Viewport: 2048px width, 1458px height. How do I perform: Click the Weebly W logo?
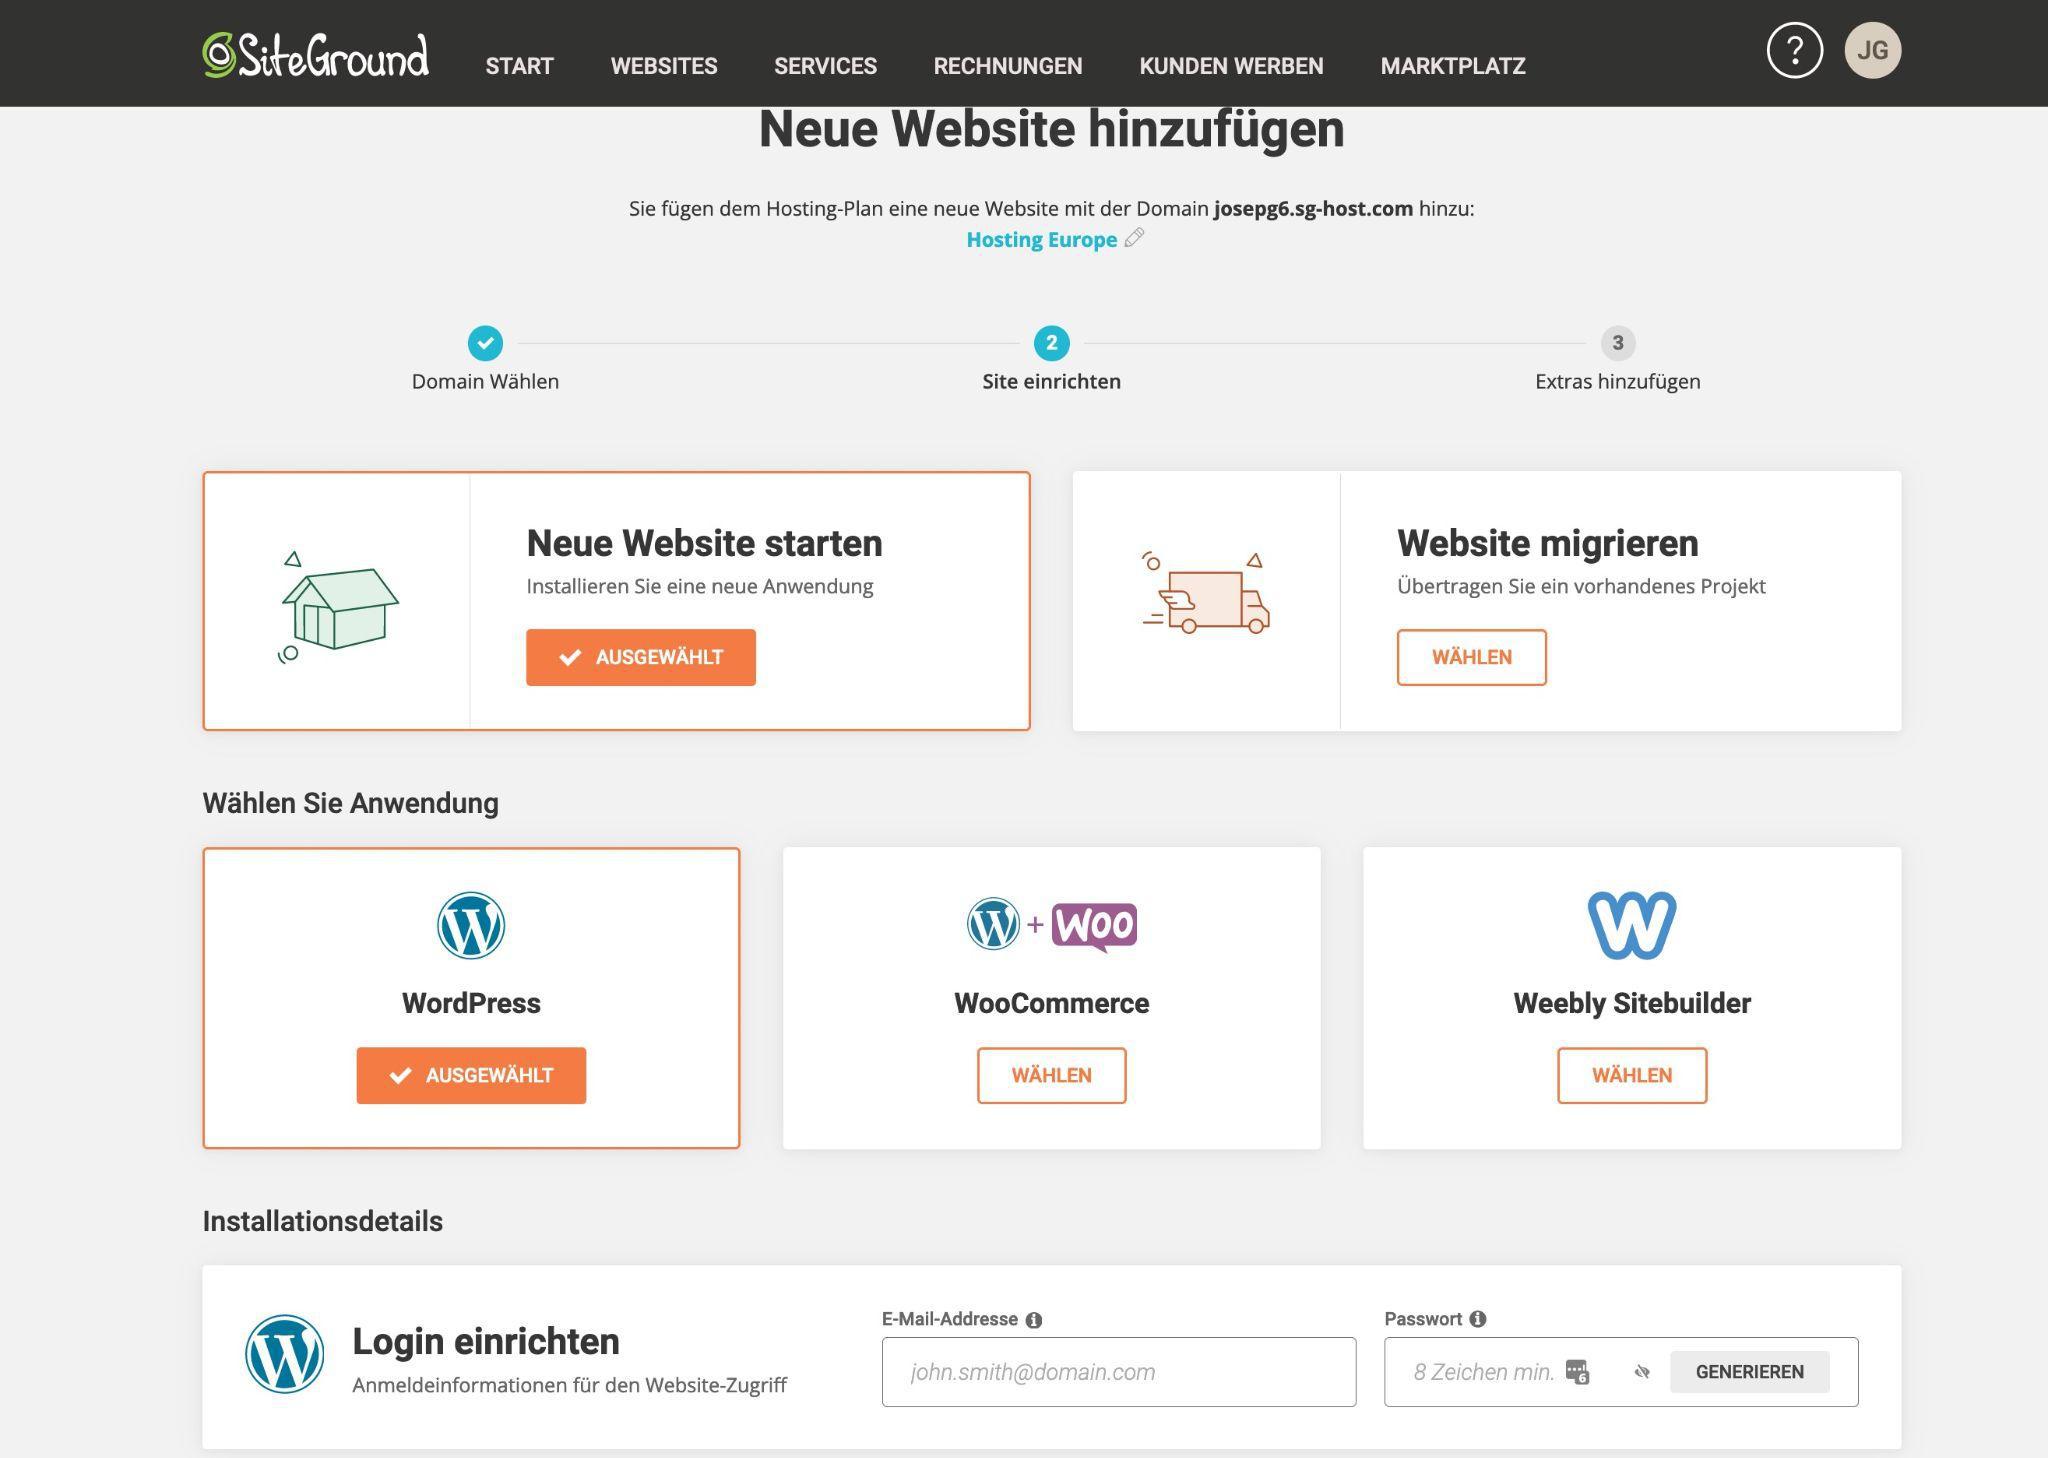point(1632,925)
